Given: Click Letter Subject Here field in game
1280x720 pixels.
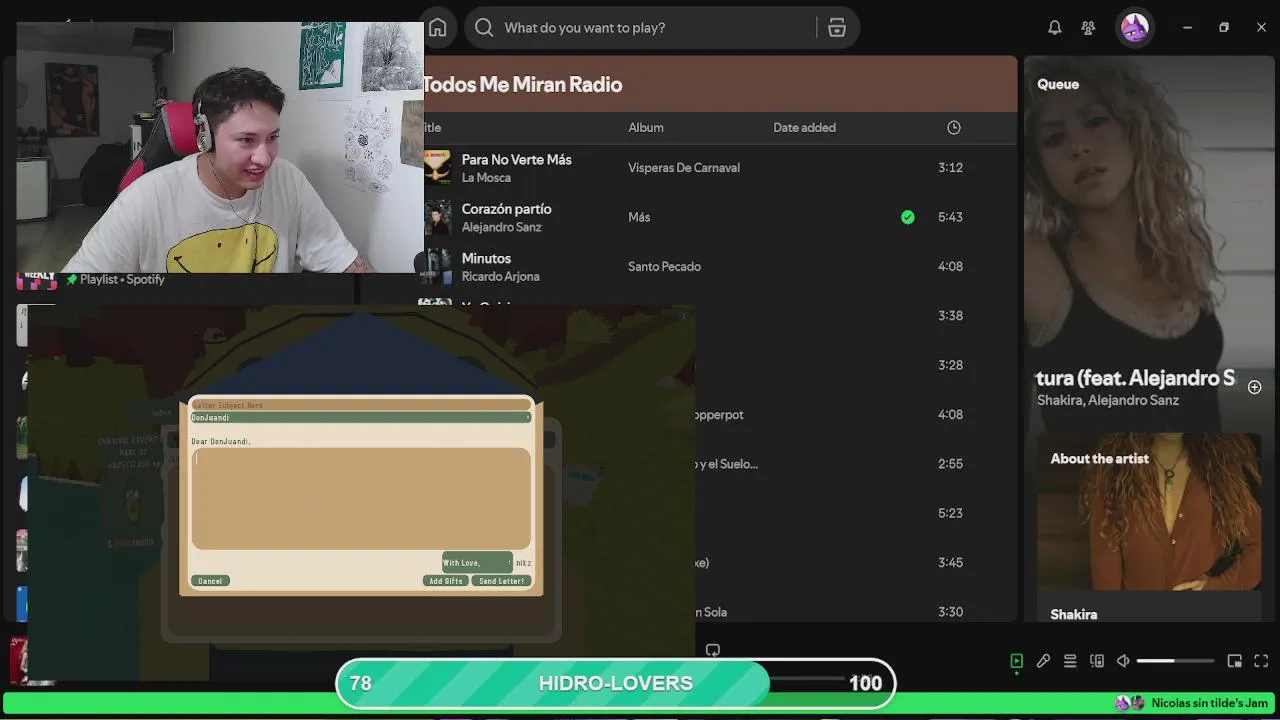Looking at the screenshot, I should pyautogui.click(x=360, y=405).
